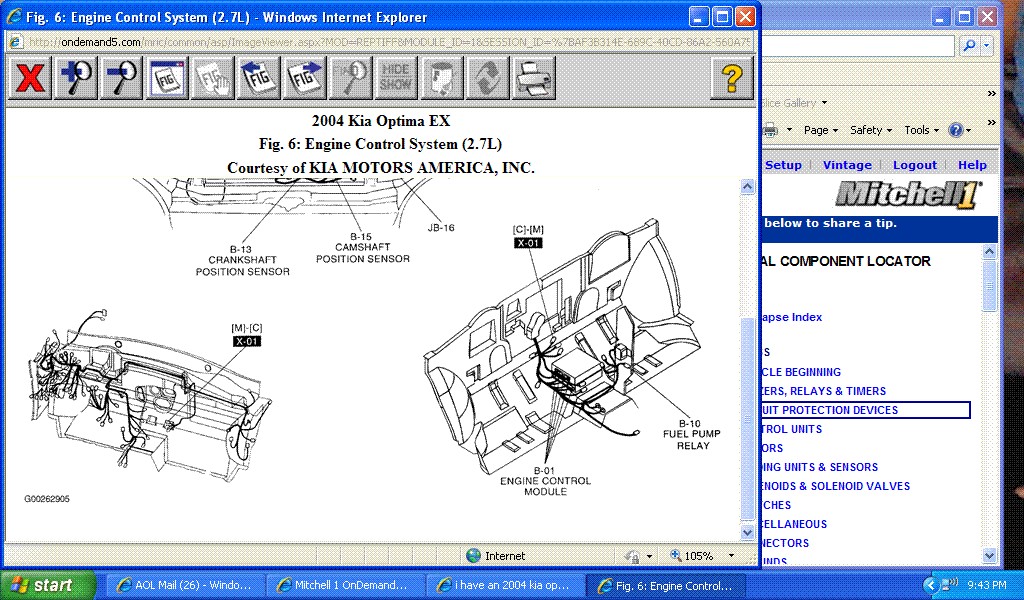
Task: Select the CIRCUIT PROTECTION DEVICES index entry
Action: click(x=866, y=410)
